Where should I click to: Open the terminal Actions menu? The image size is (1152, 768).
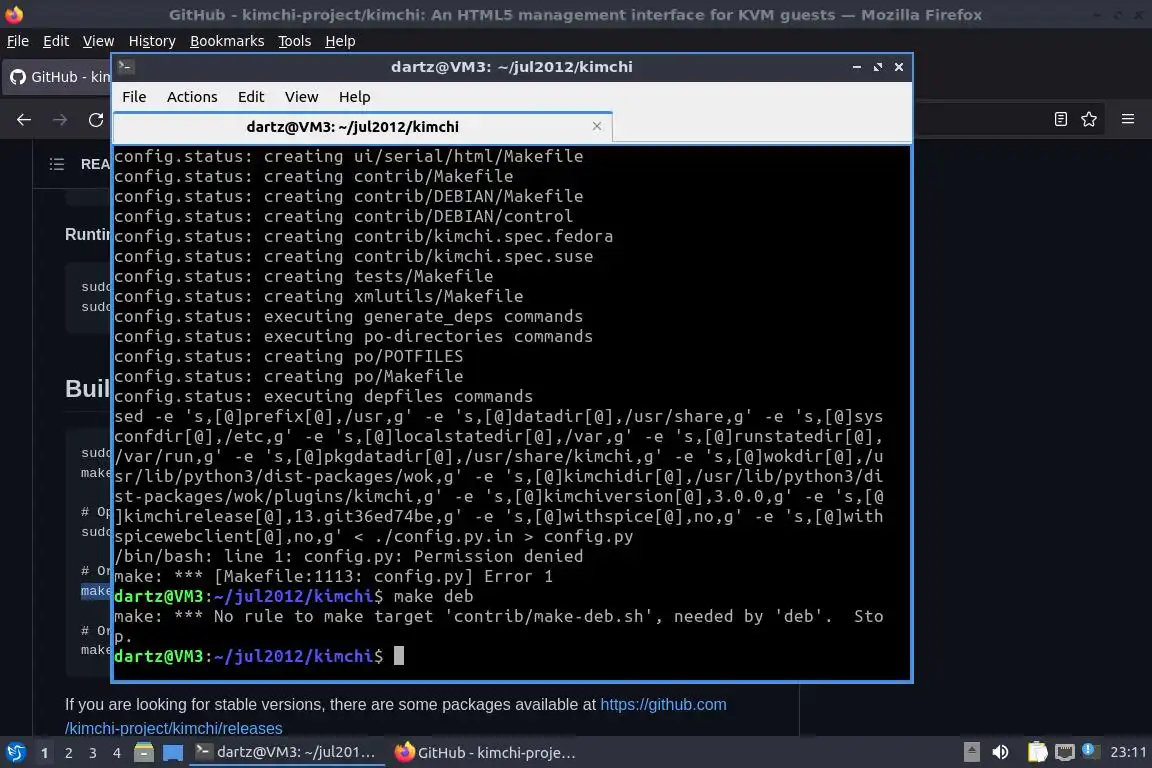point(192,97)
